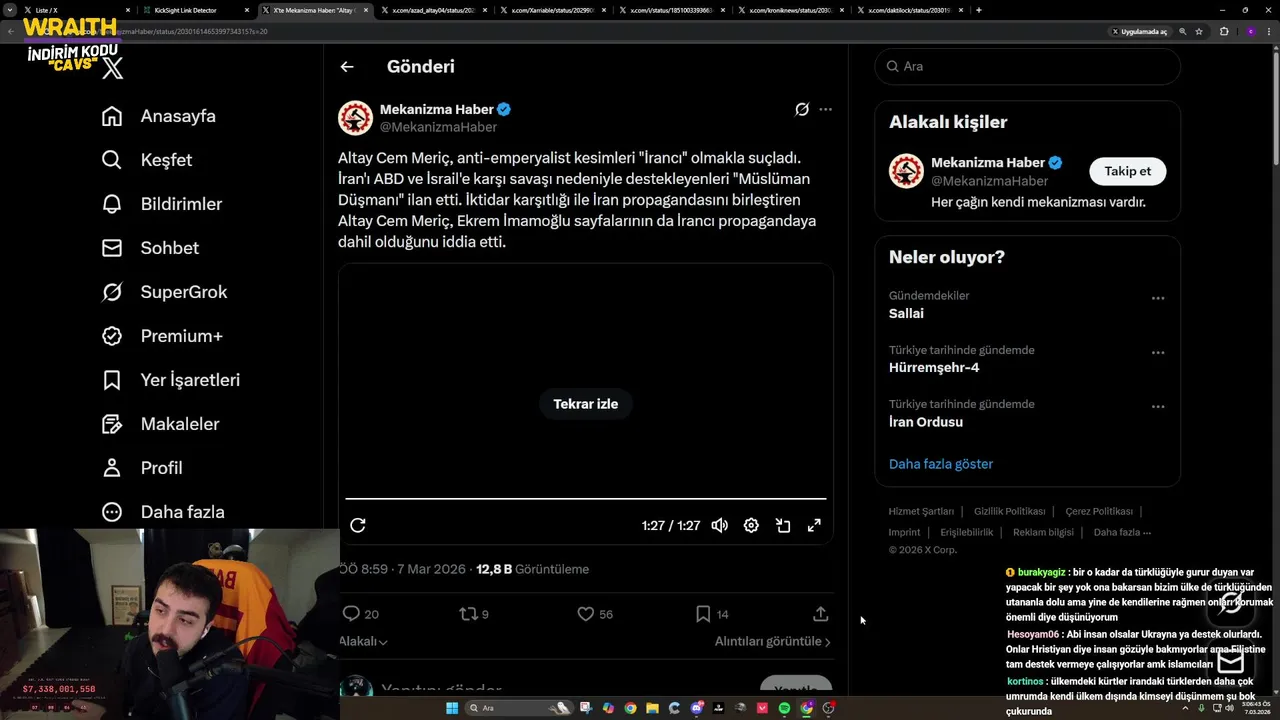
Task: Click the Grok icon on the post header
Action: tap(801, 110)
